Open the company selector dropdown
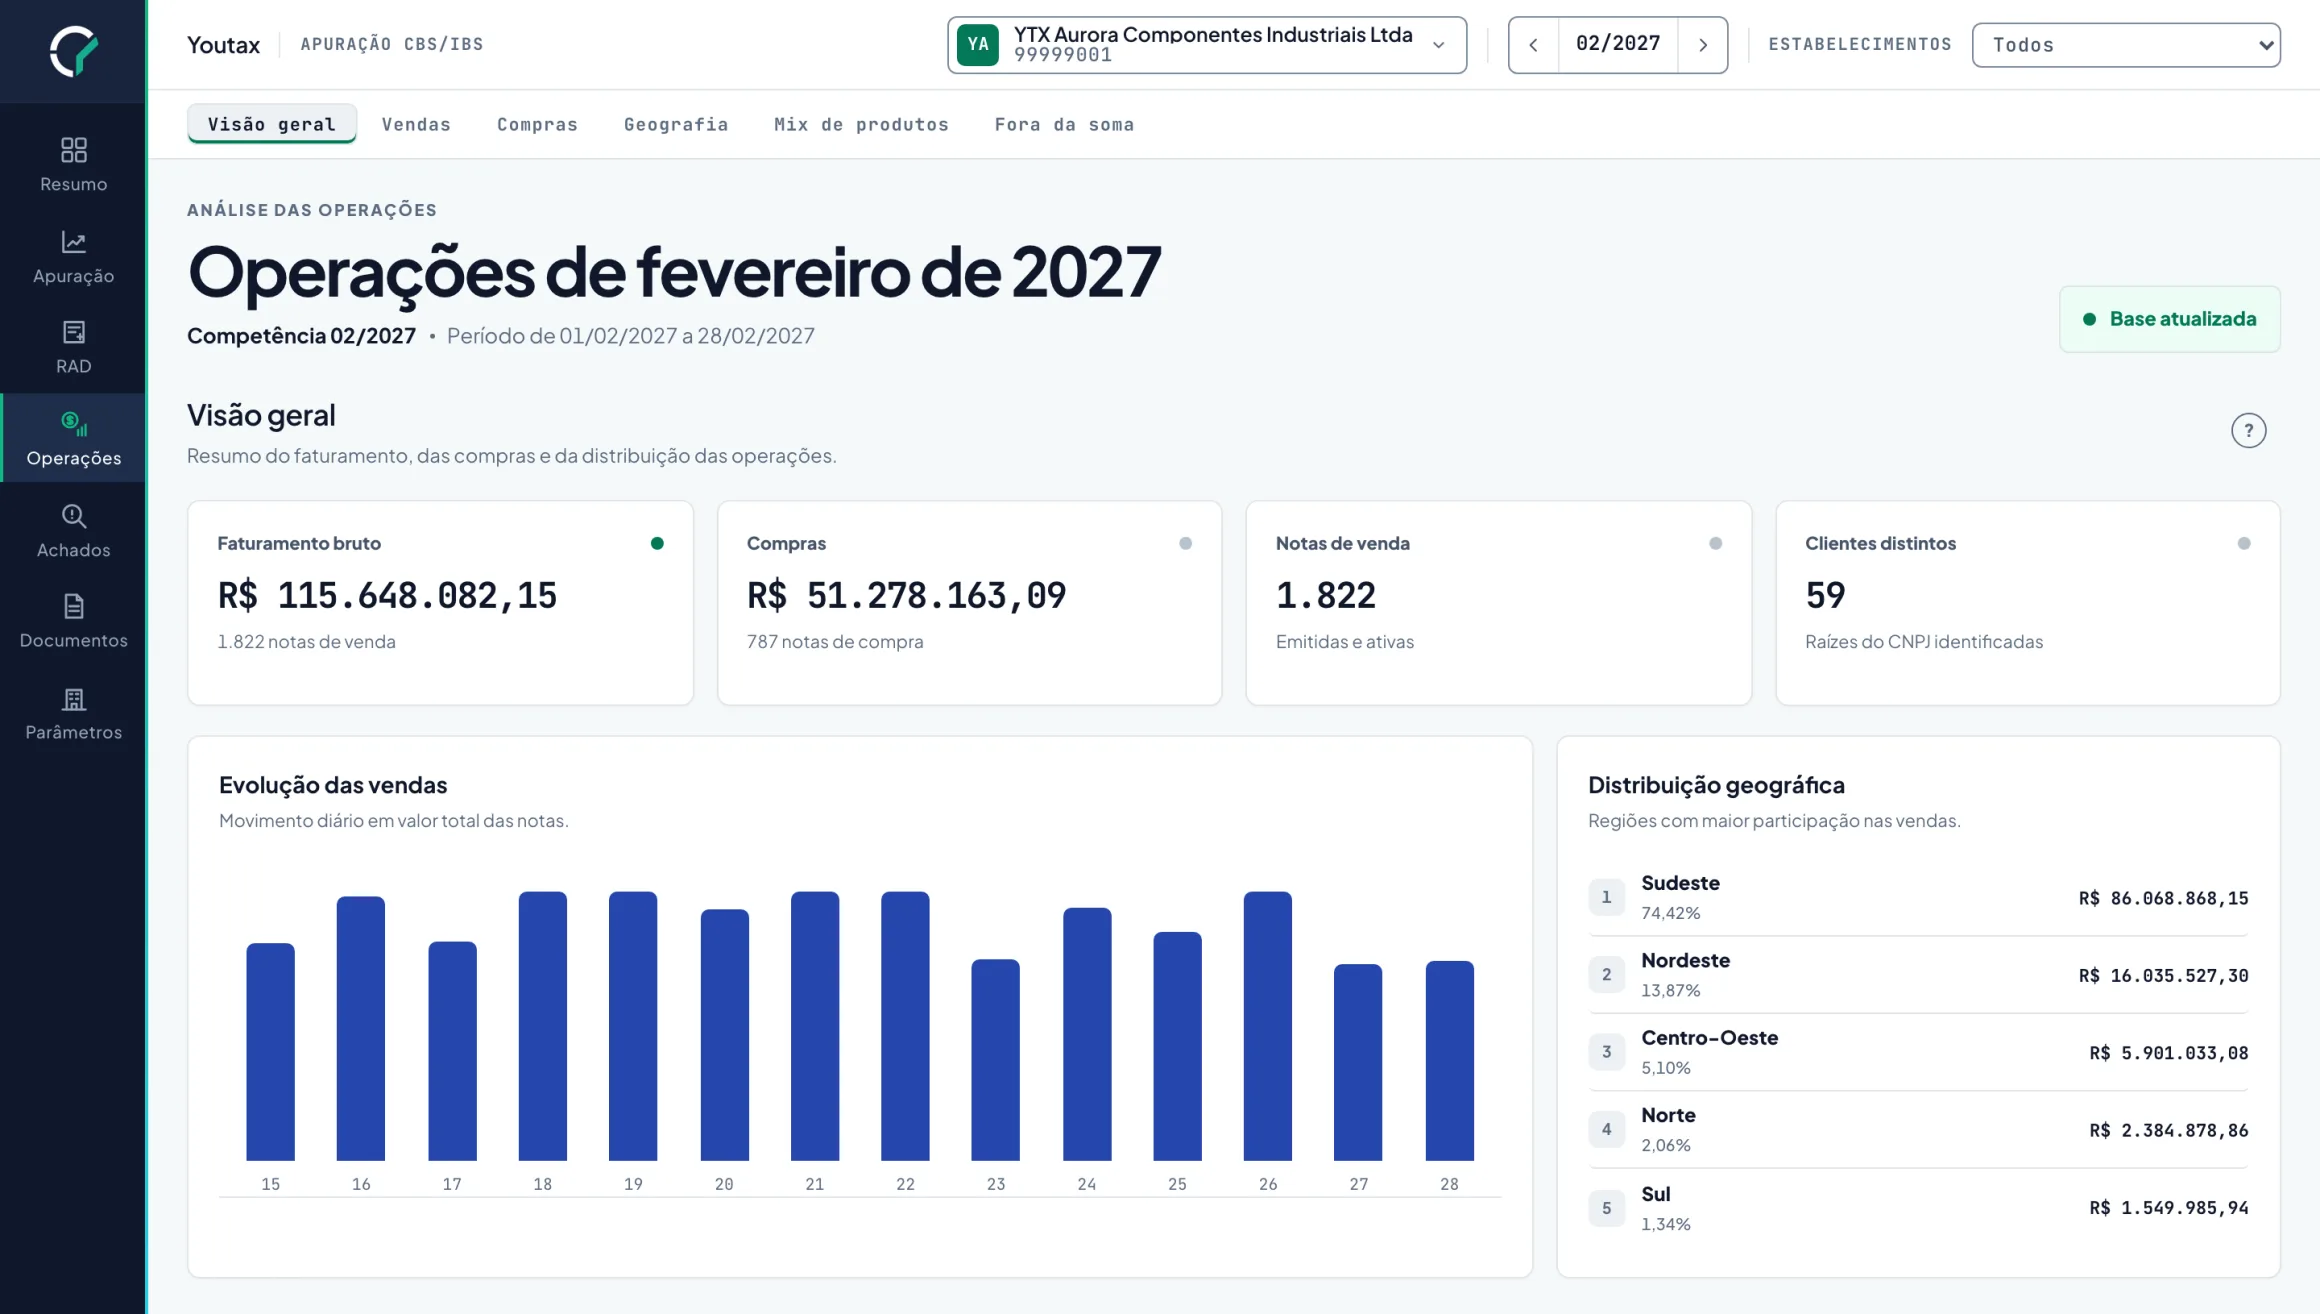This screenshot has height=1314, width=2320. coord(1207,45)
